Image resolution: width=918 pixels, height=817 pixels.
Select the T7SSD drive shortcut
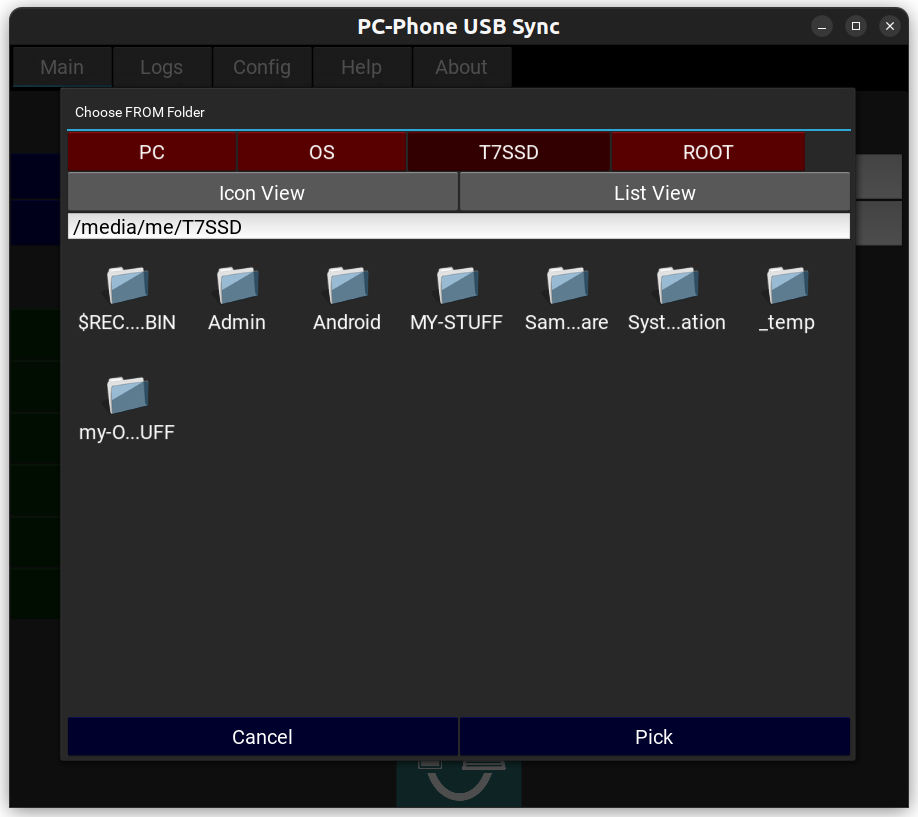coord(509,152)
